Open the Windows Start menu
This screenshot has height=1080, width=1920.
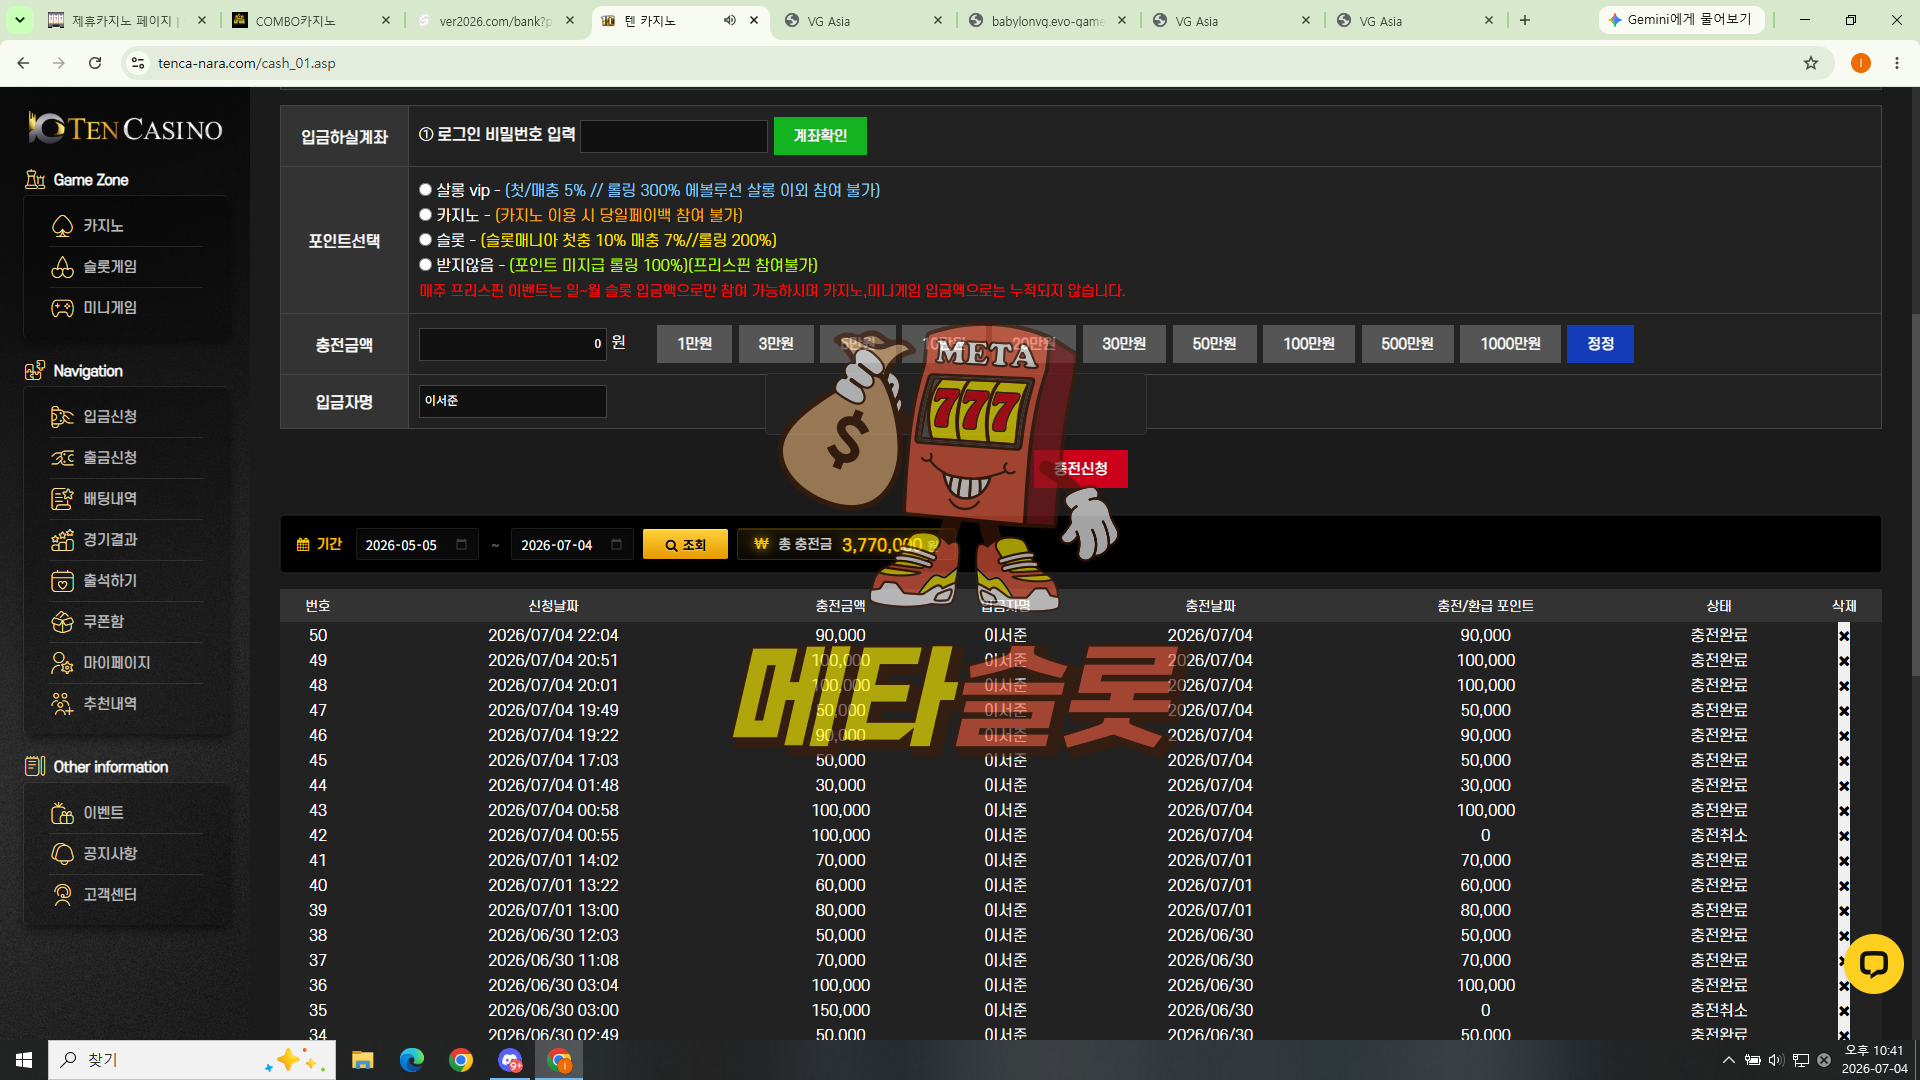[x=24, y=1060]
